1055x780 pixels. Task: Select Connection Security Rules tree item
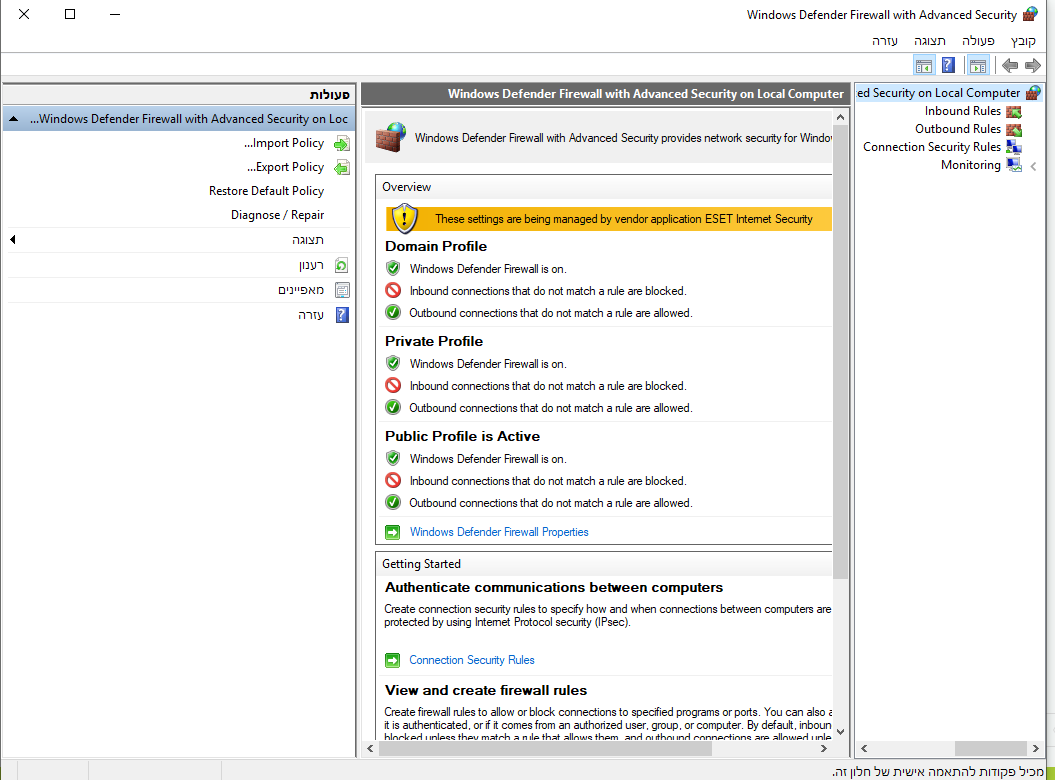[932, 147]
